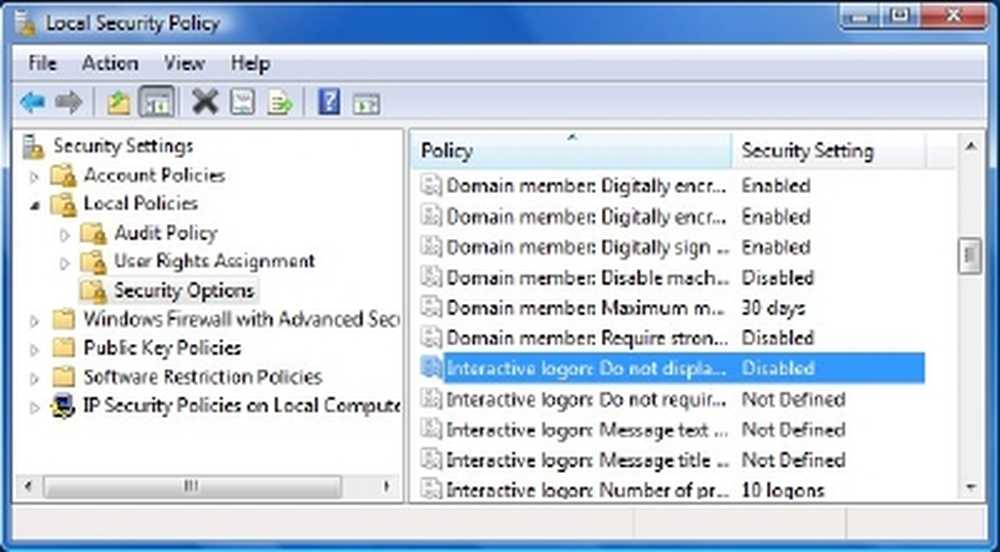The height and width of the screenshot is (552, 1000).
Task: Click the grey forward arrow
Action: tap(69, 103)
